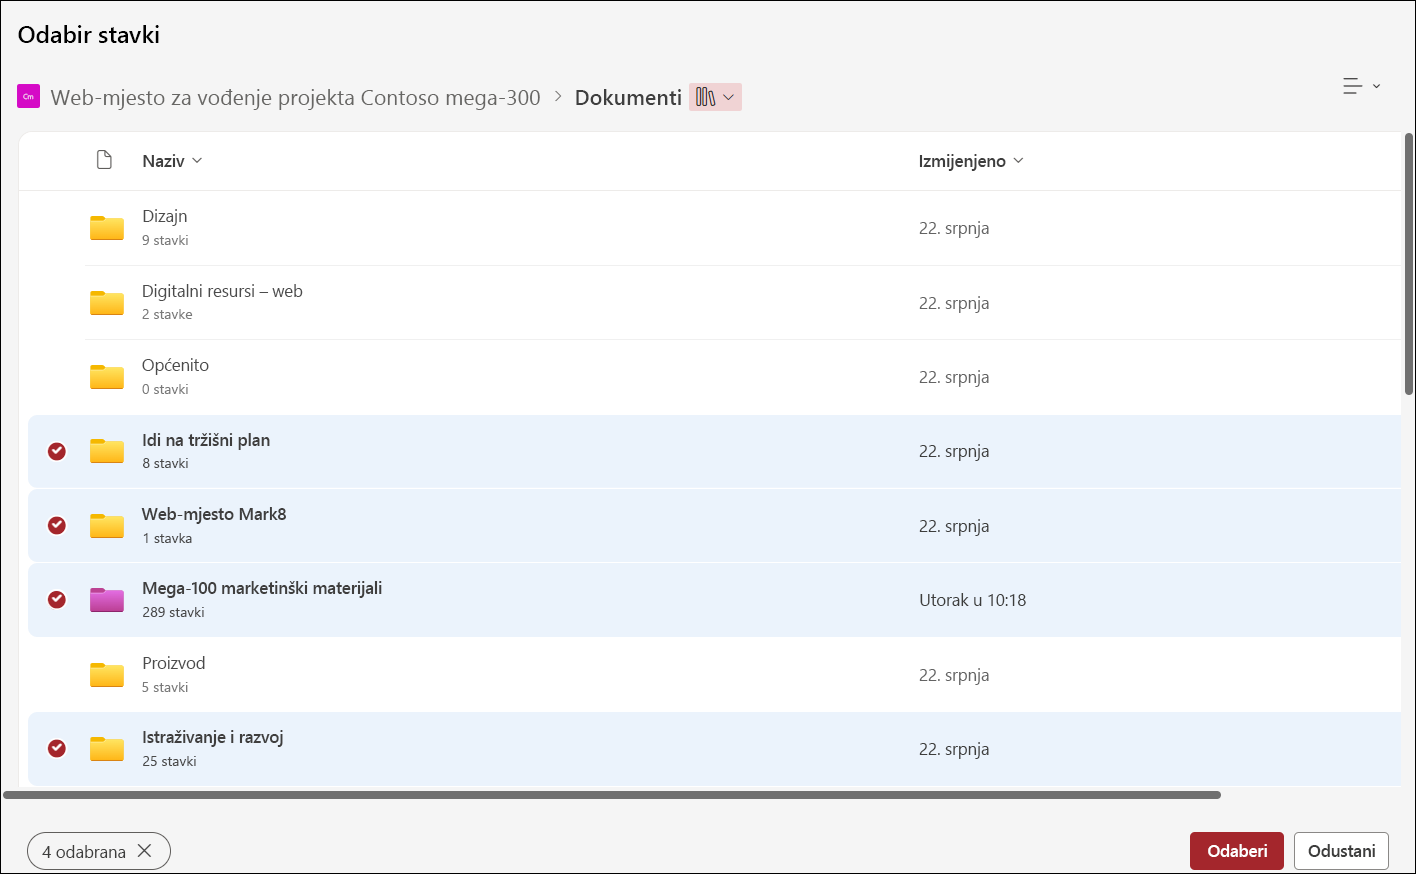Open the Općenito folder name
The image size is (1416, 874).
pyautogui.click(x=175, y=365)
